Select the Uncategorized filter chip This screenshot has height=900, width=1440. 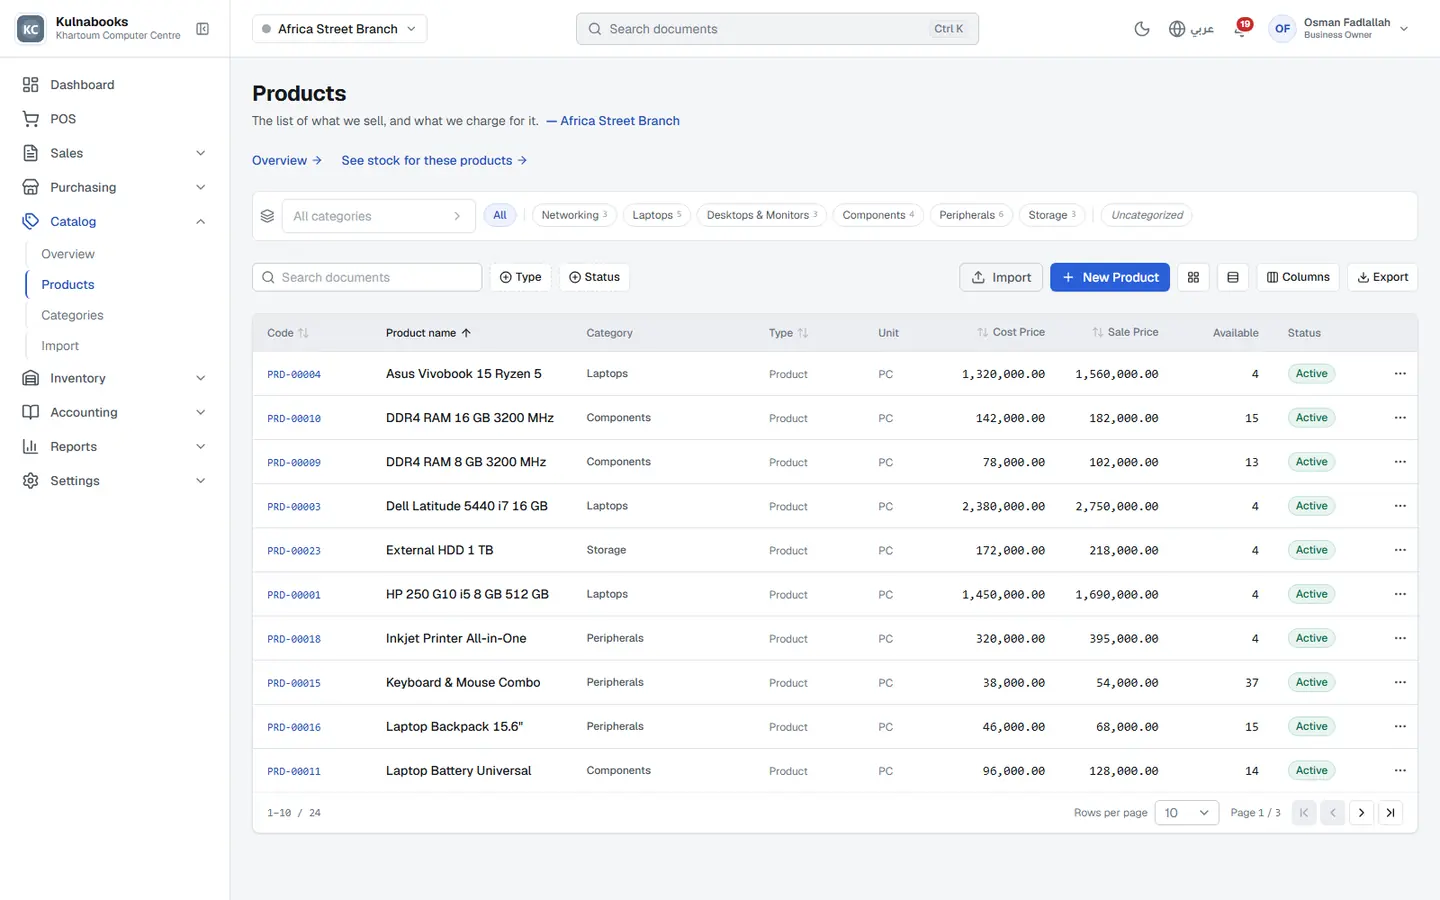pos(1147,215)
